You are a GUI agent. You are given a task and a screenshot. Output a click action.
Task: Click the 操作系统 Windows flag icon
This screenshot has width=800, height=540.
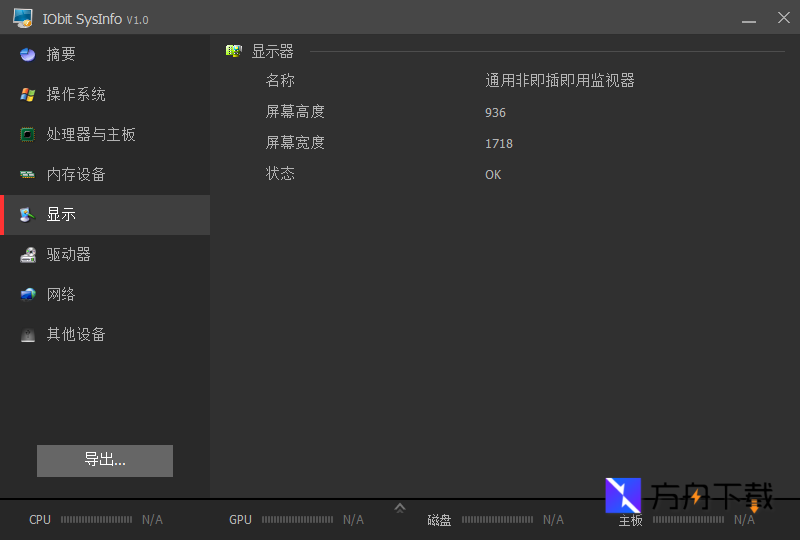(28, 94)
